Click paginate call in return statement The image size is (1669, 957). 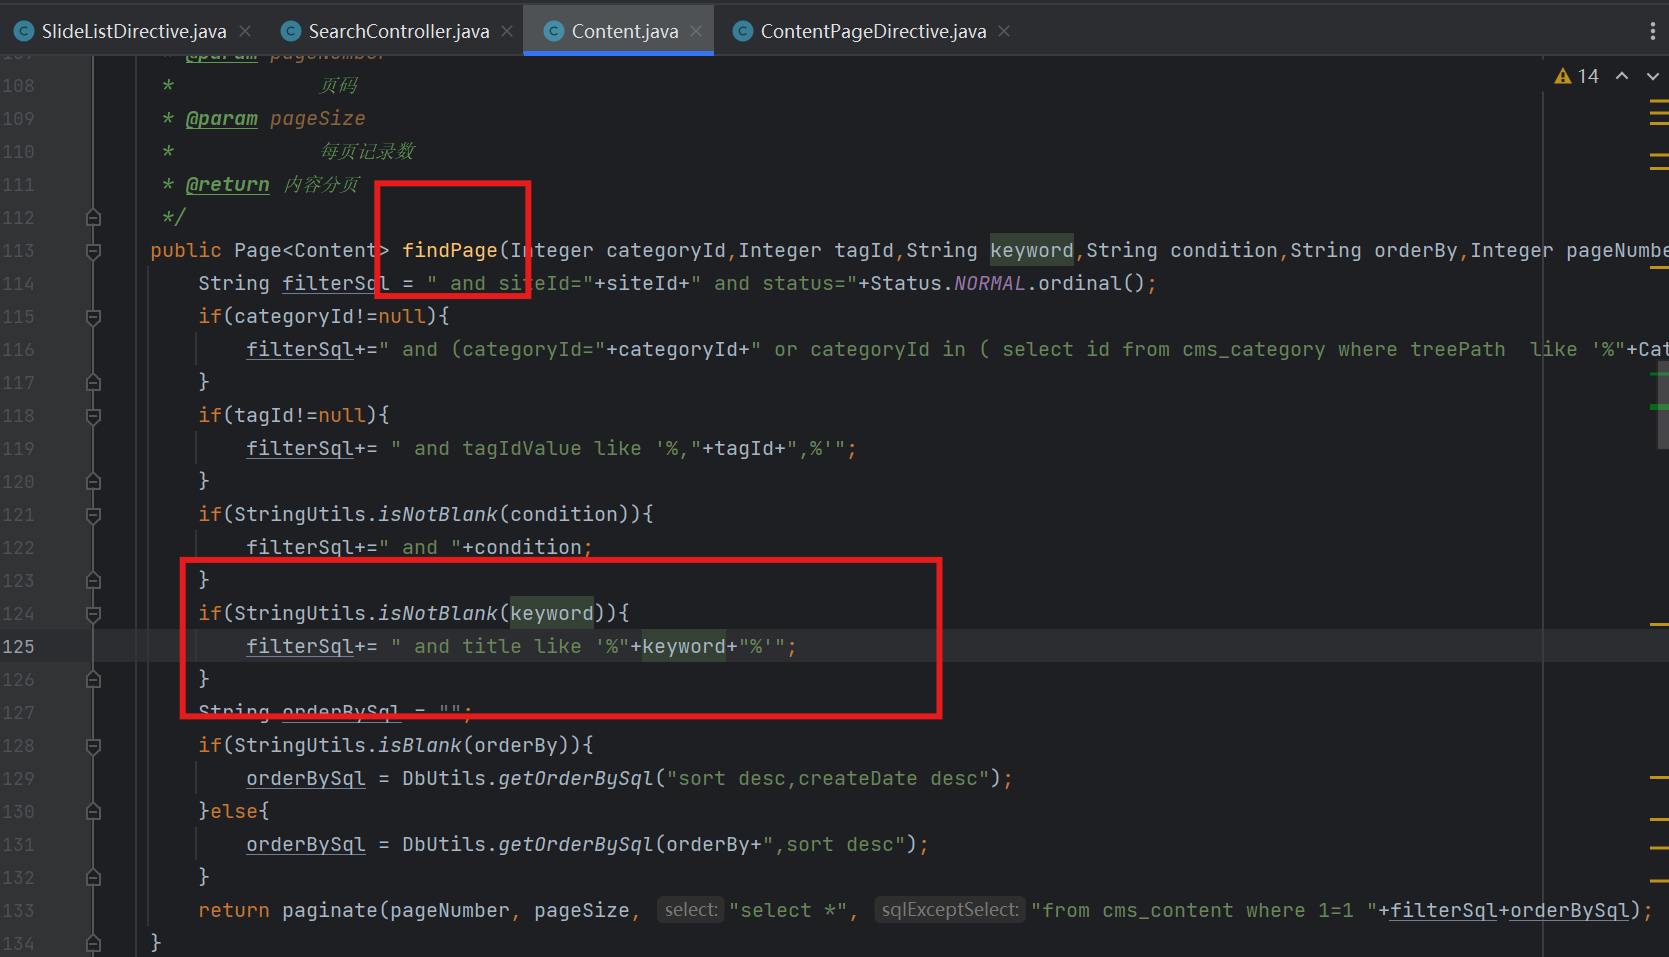330,911
